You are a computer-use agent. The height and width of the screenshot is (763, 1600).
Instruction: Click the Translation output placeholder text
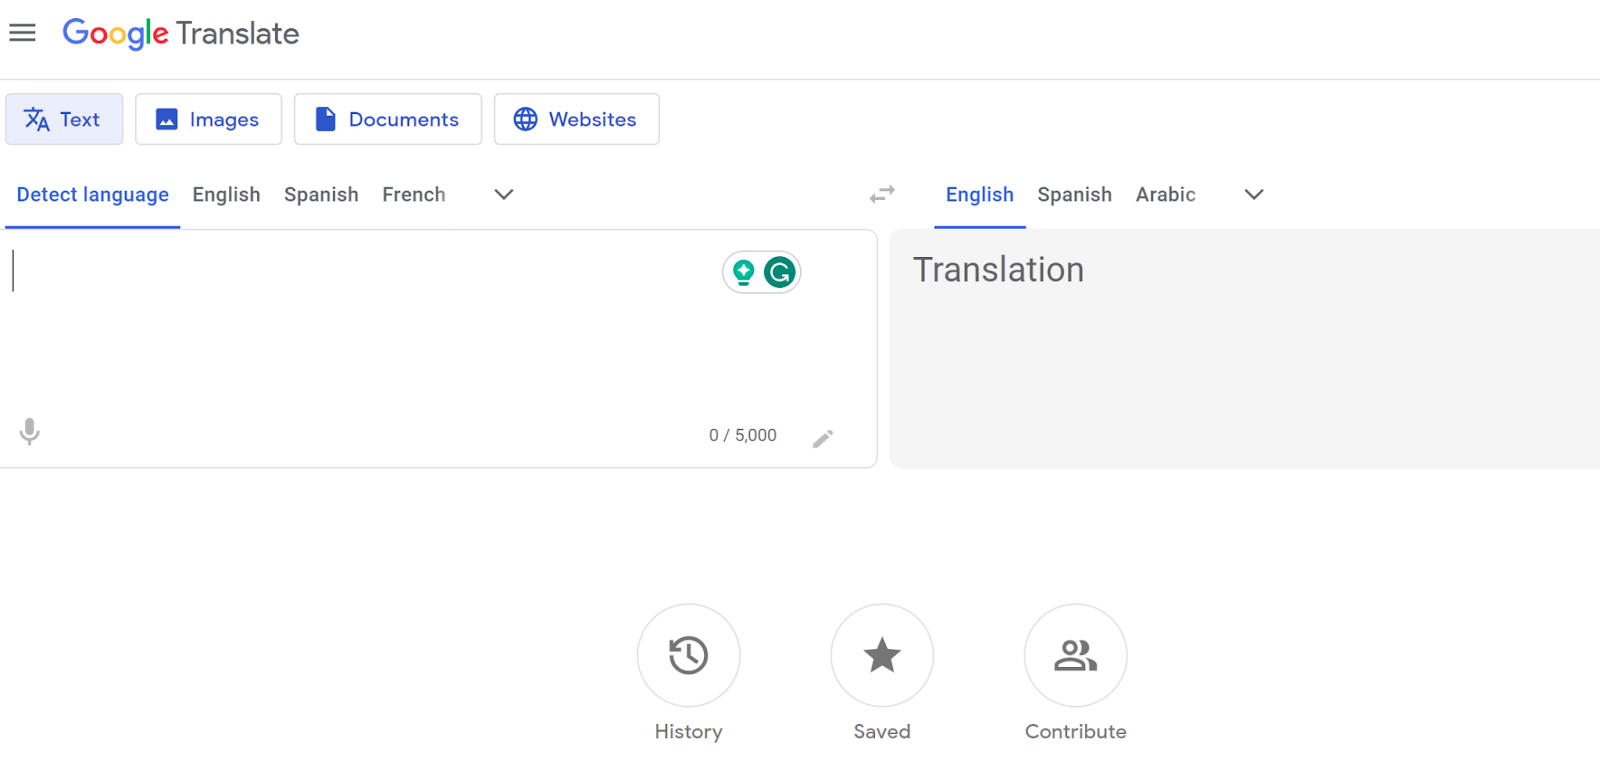coord(998,270)
